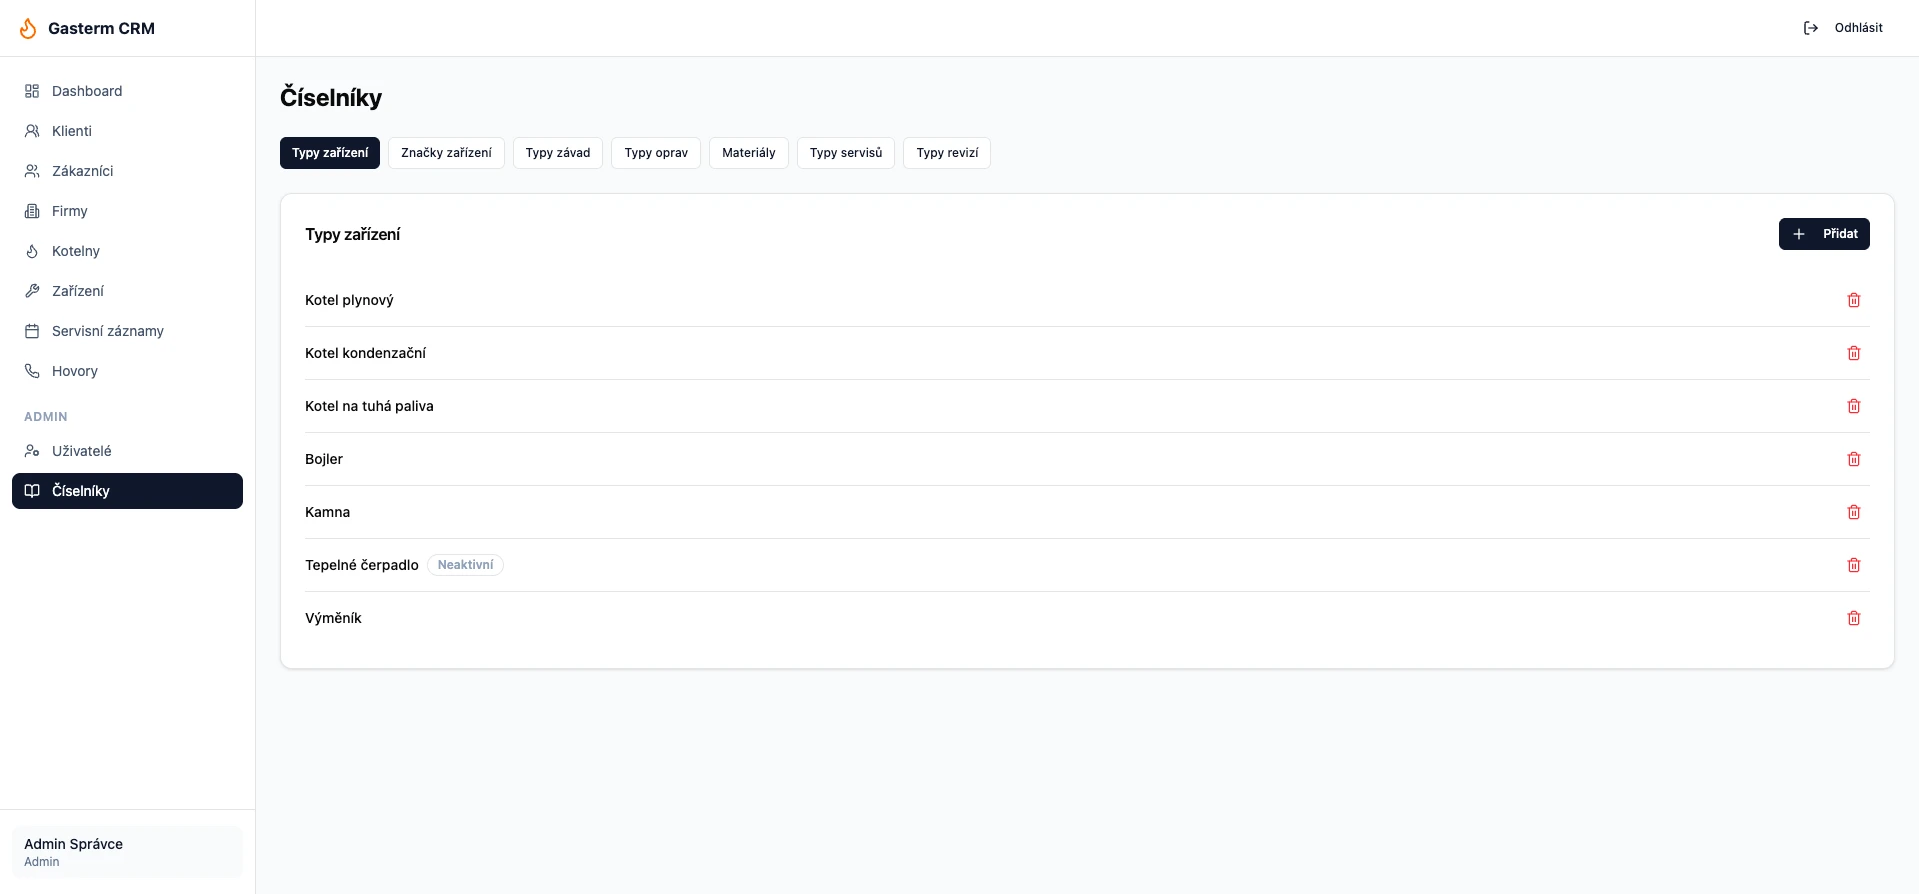Click the Výměník row text
1919x894 pixels.
(x=333, y=618)
